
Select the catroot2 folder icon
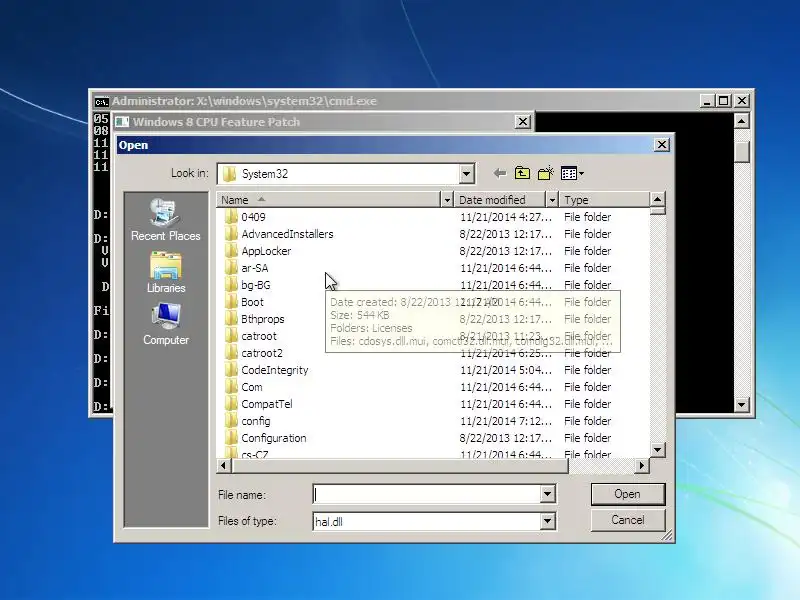[231, 353]
